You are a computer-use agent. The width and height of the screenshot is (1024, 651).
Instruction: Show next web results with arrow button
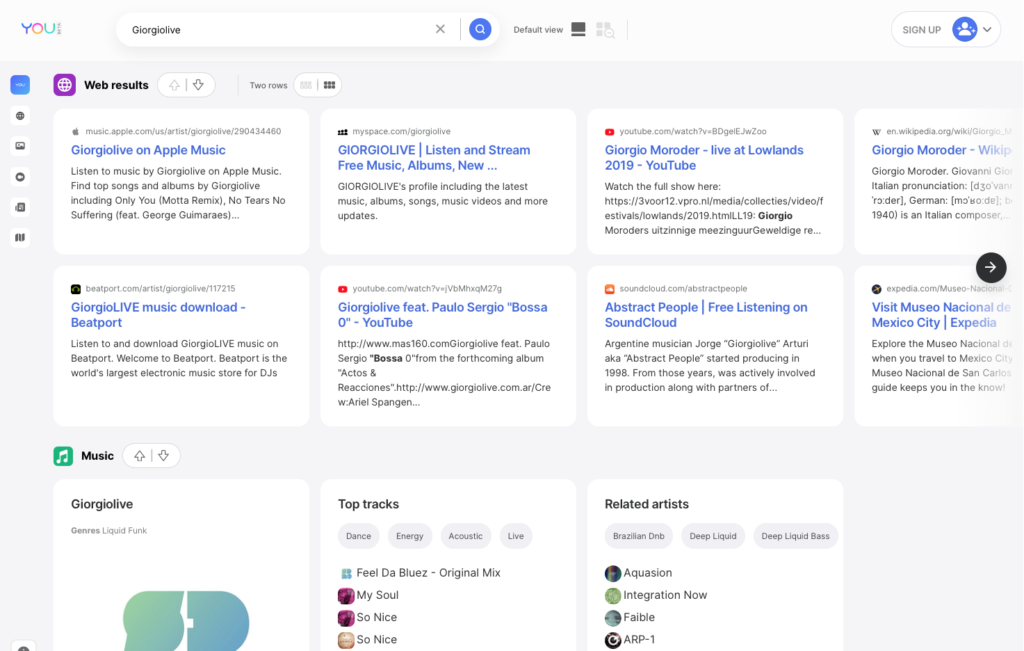(991, 267)
